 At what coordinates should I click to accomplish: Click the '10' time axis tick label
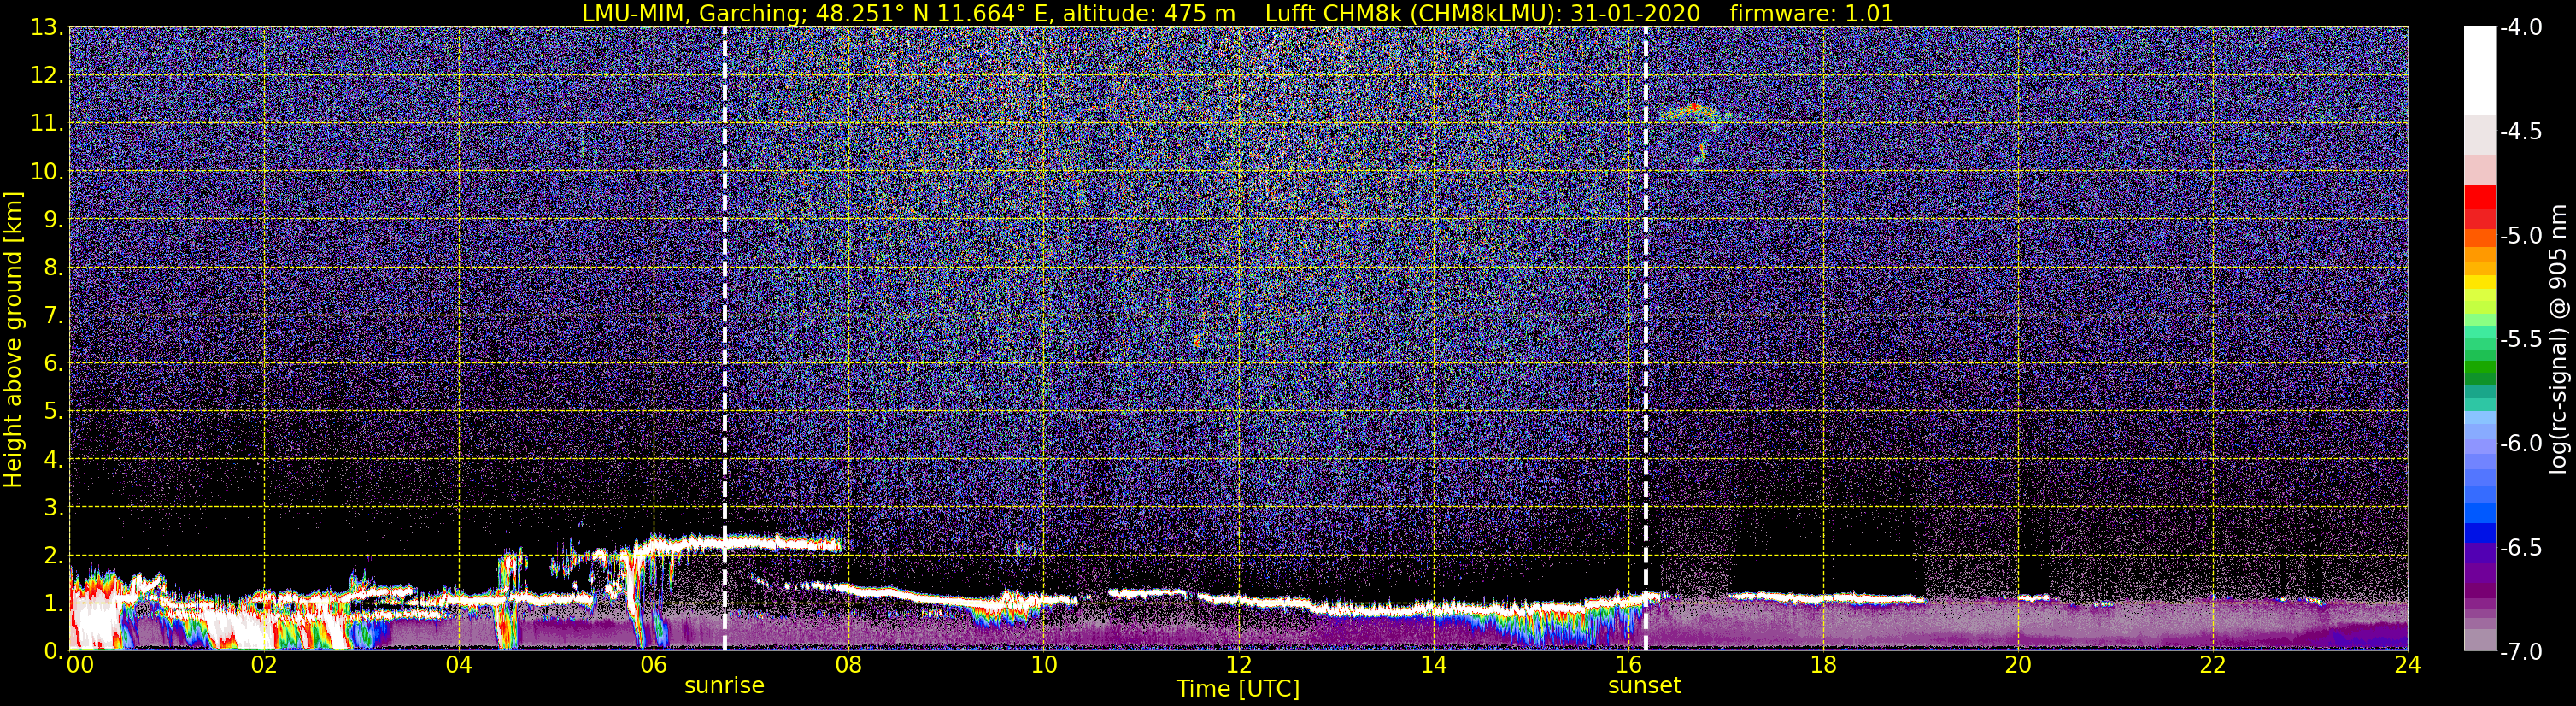(x=1043, y=665)
